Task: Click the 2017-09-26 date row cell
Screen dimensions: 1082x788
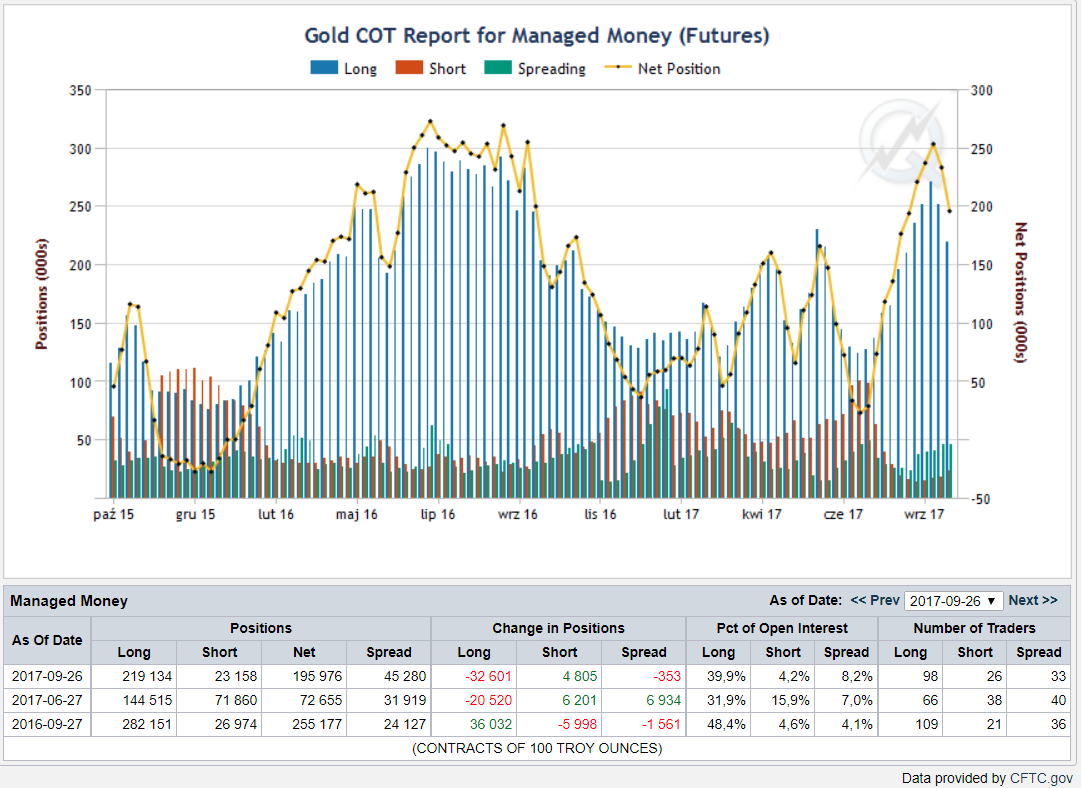Action: pyautogui.click(x=47, y=676)
